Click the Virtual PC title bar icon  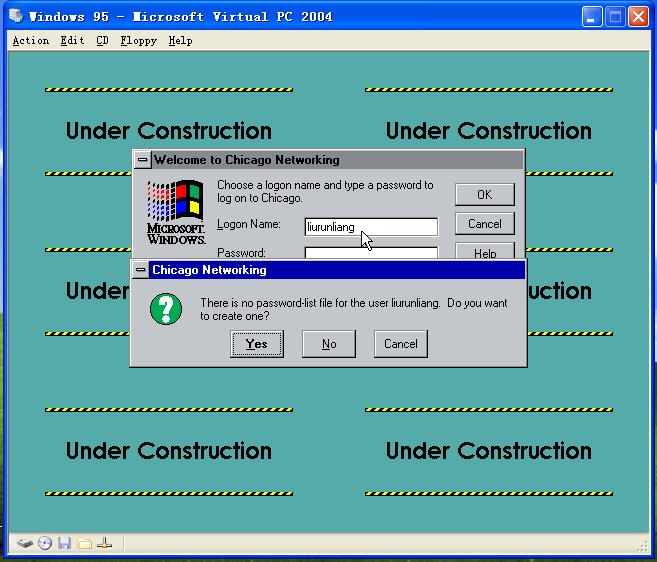16,16
